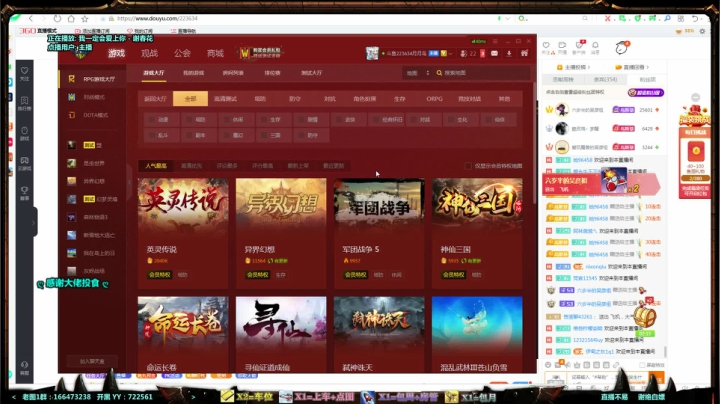Sort maps by 人气最高
Viewport: 720px width, 404px height.
(156, 166)
